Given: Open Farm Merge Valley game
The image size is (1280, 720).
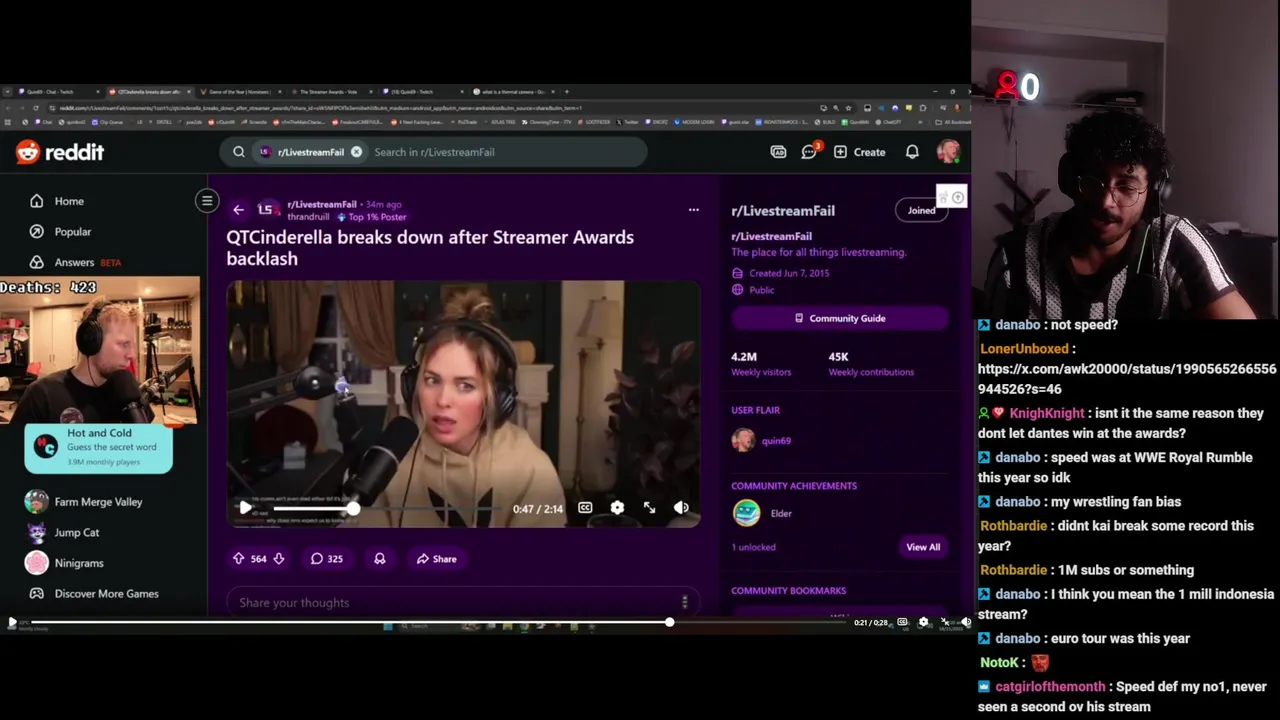Looking at the screenshot, I should tap(86, 502).
